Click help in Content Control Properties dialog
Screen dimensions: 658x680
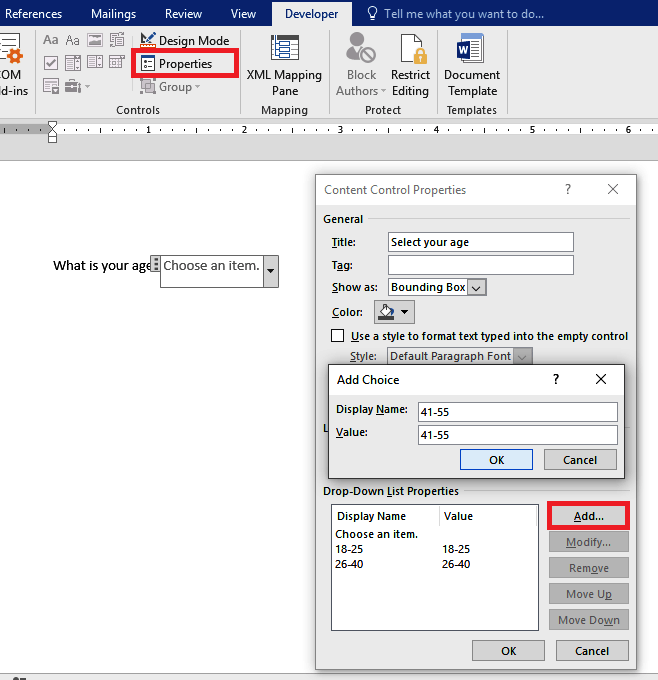click(x=568, y=189)
